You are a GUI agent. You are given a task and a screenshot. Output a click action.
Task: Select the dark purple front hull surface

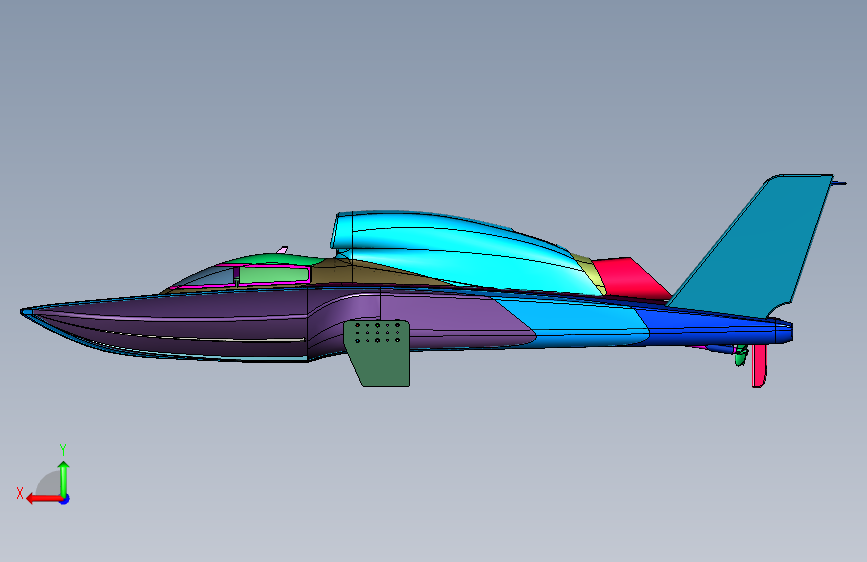(171, 326)
